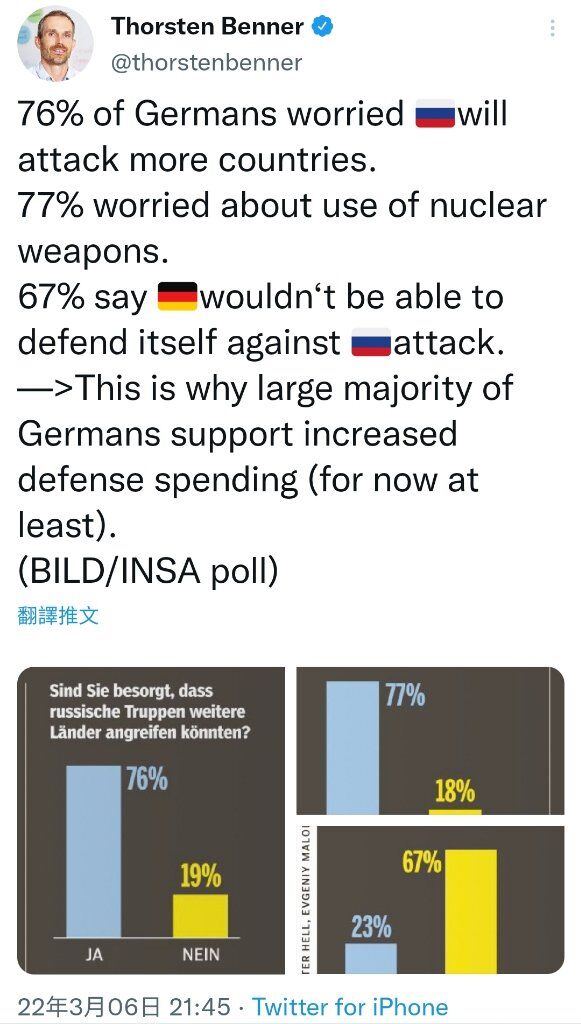This screenshot has height=1024, width=581.
Task: Click the Russian flag emoji after 'worried'
Action: (435, 114)
